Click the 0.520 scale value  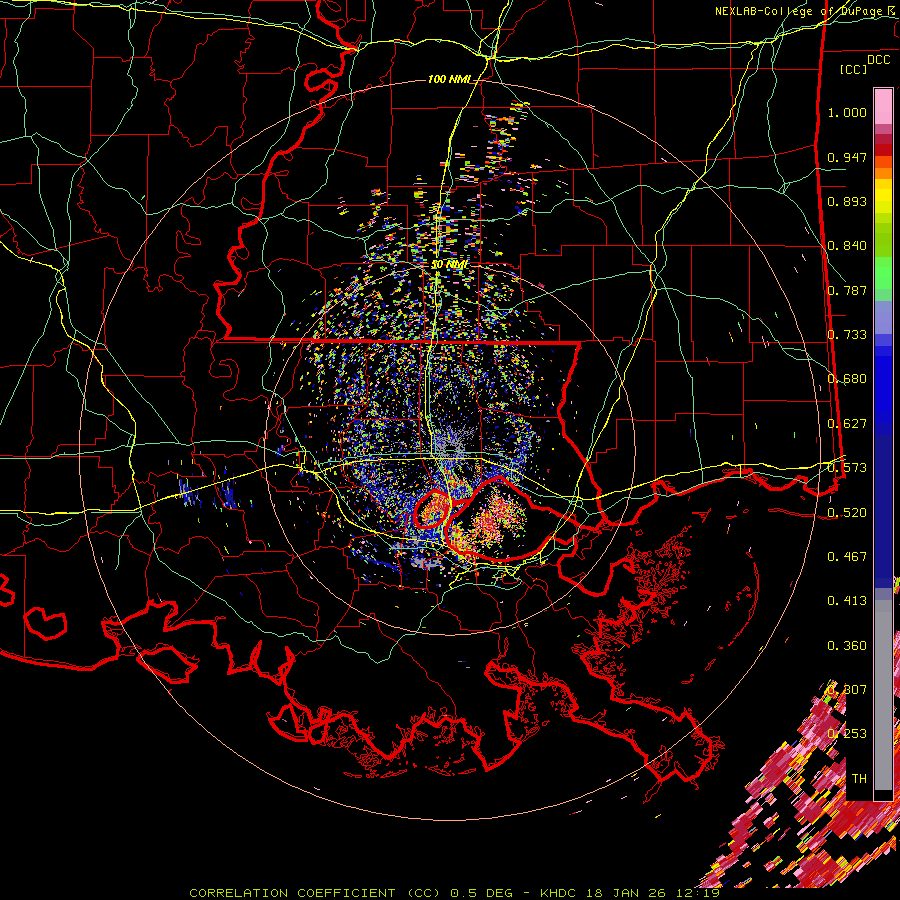(847, 512)
